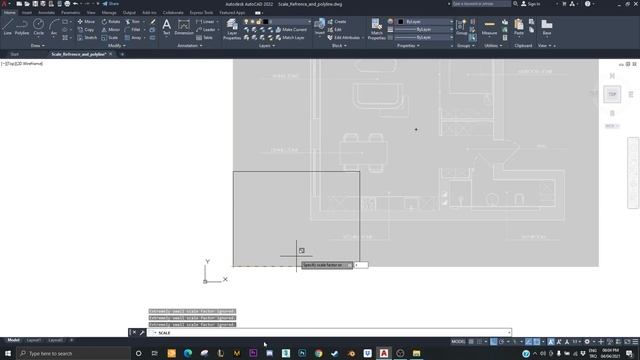Click Make Current layer button
This screenshot has height=360, width=640.
click(291, 30)
